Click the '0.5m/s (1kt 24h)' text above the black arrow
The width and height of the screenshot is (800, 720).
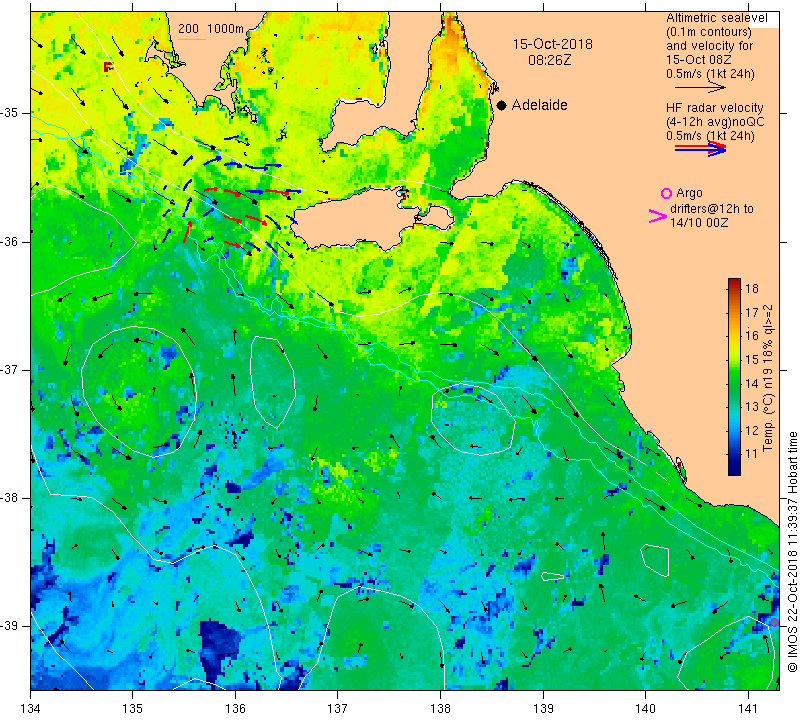click(x=710, y=74)
